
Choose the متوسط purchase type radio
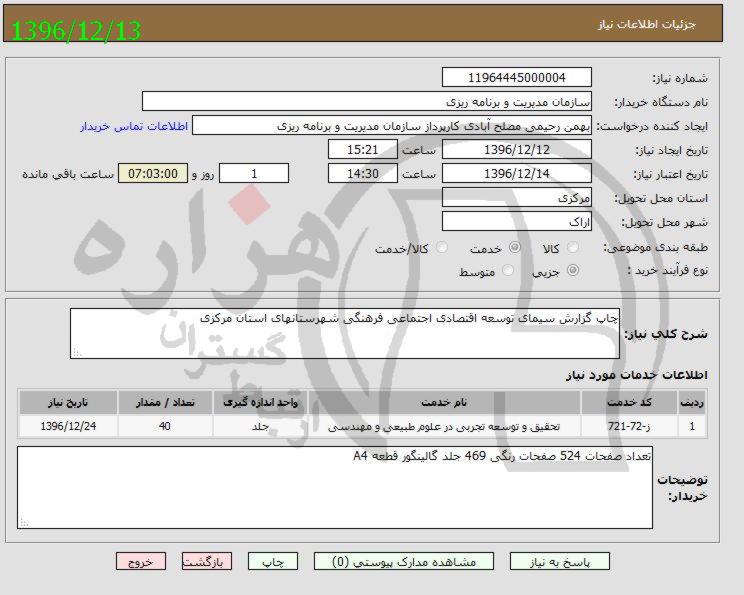[508, 270]
